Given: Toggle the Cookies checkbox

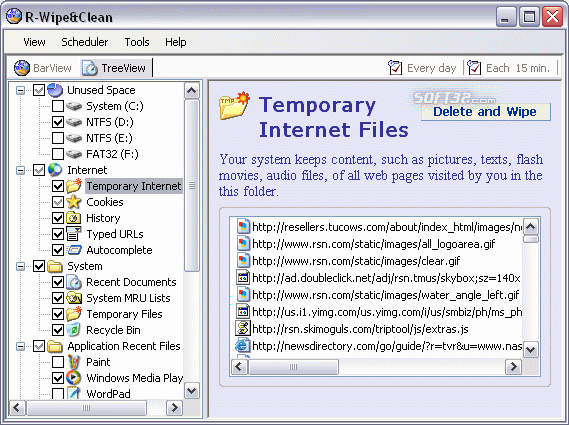Looking at the screenshot, I should pos(58,202).
